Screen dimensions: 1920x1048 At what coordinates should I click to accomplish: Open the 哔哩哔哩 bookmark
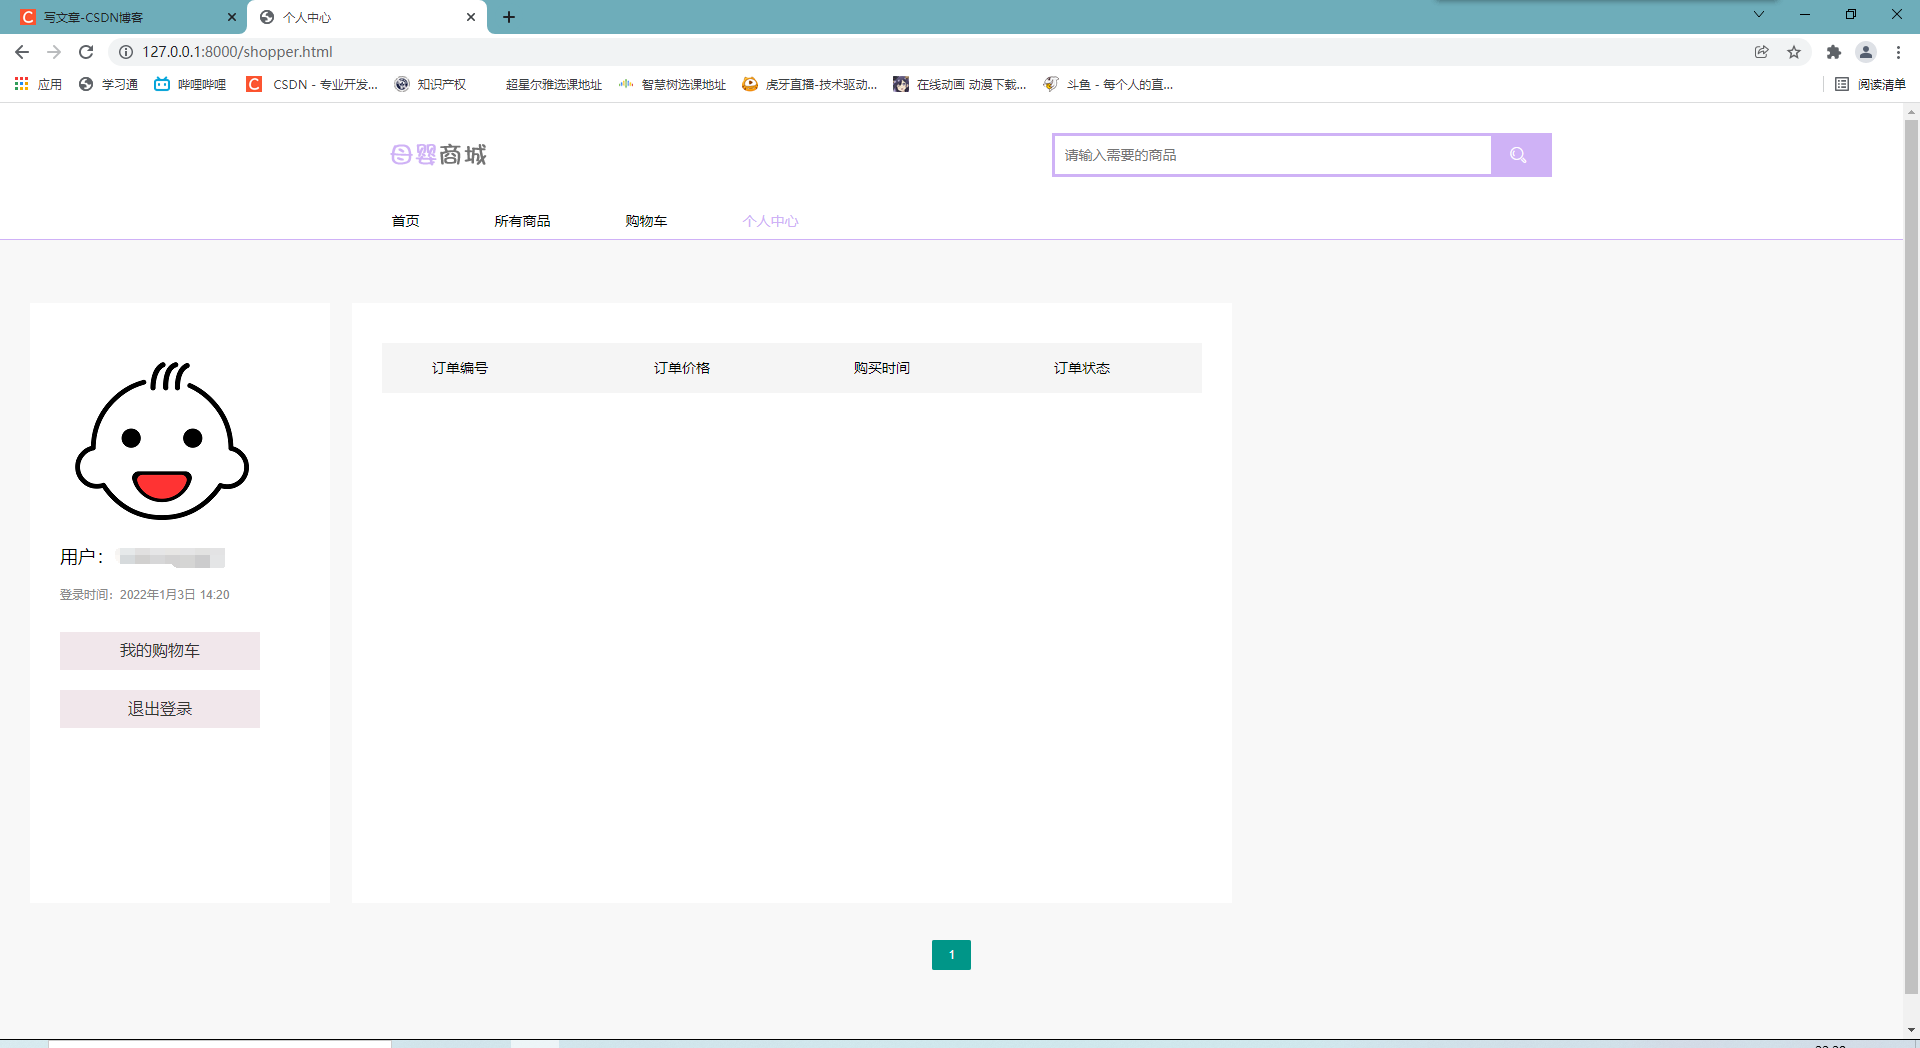click(x=189, y=84)
